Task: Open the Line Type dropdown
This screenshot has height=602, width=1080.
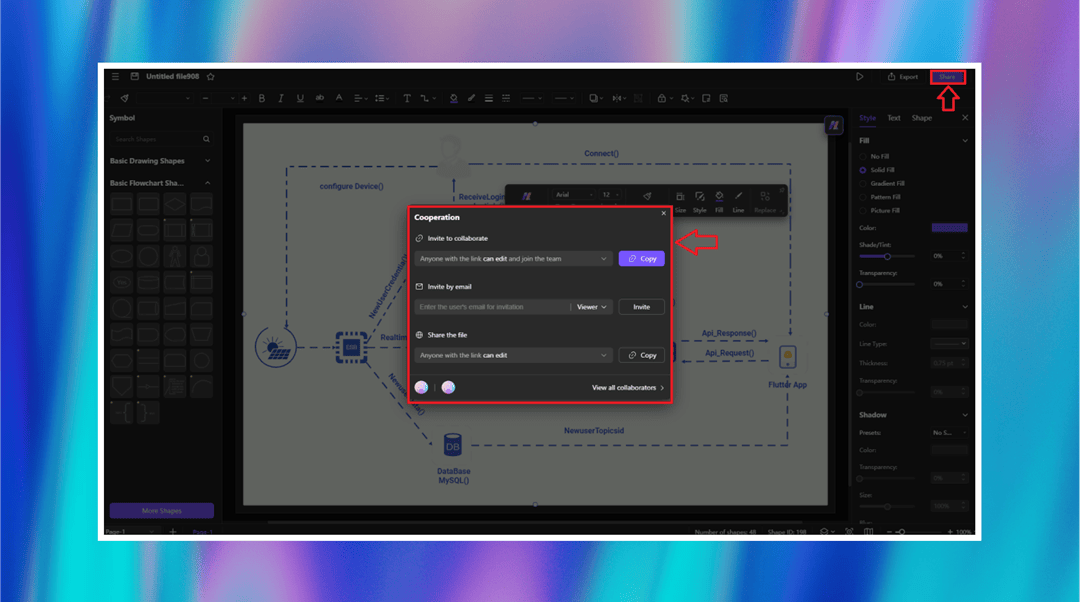Action: coord(949,344)
